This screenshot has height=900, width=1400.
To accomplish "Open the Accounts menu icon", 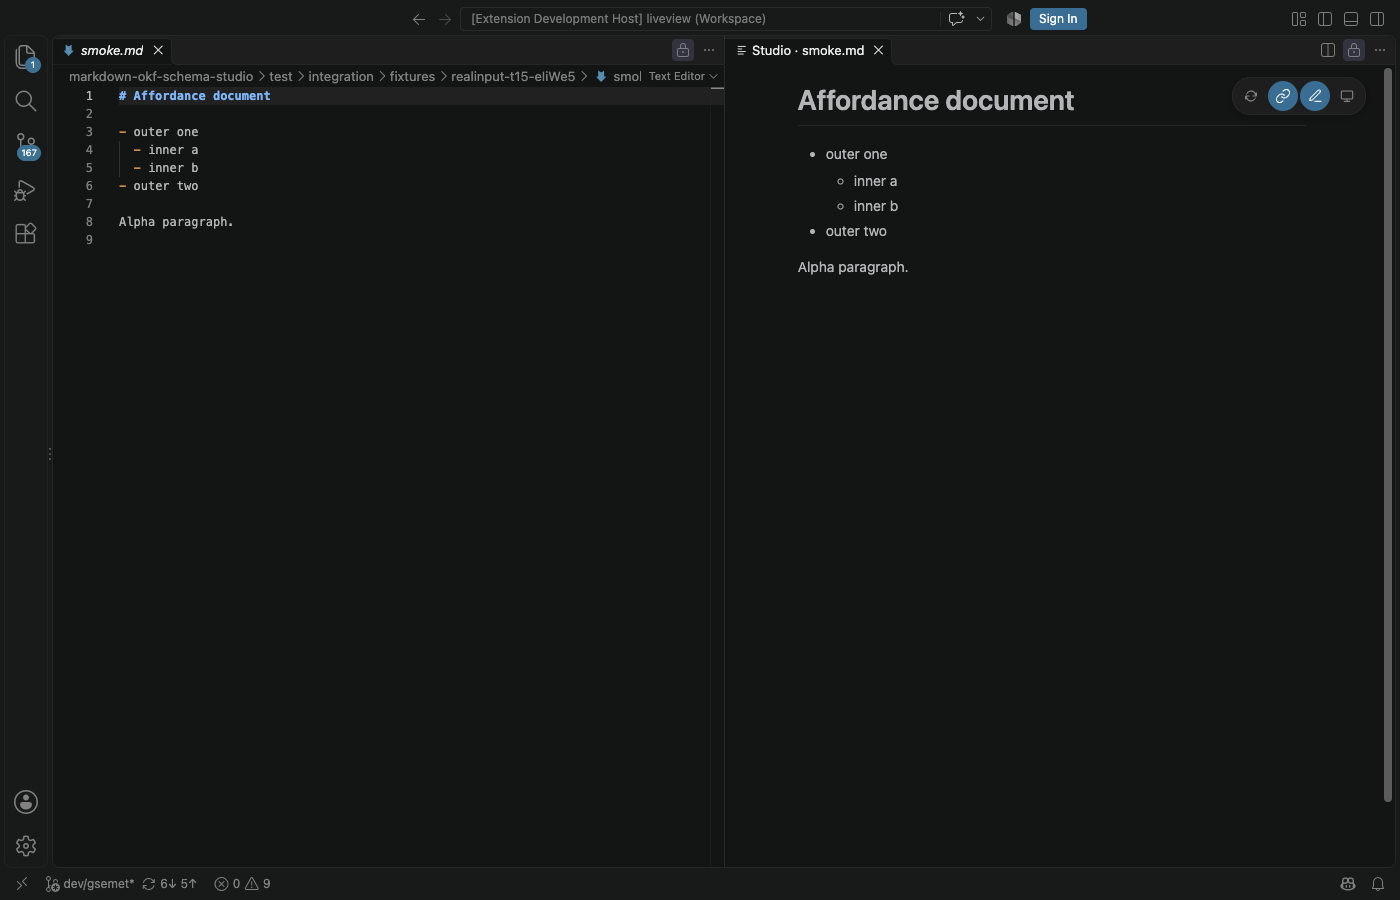I will [26, 802].
